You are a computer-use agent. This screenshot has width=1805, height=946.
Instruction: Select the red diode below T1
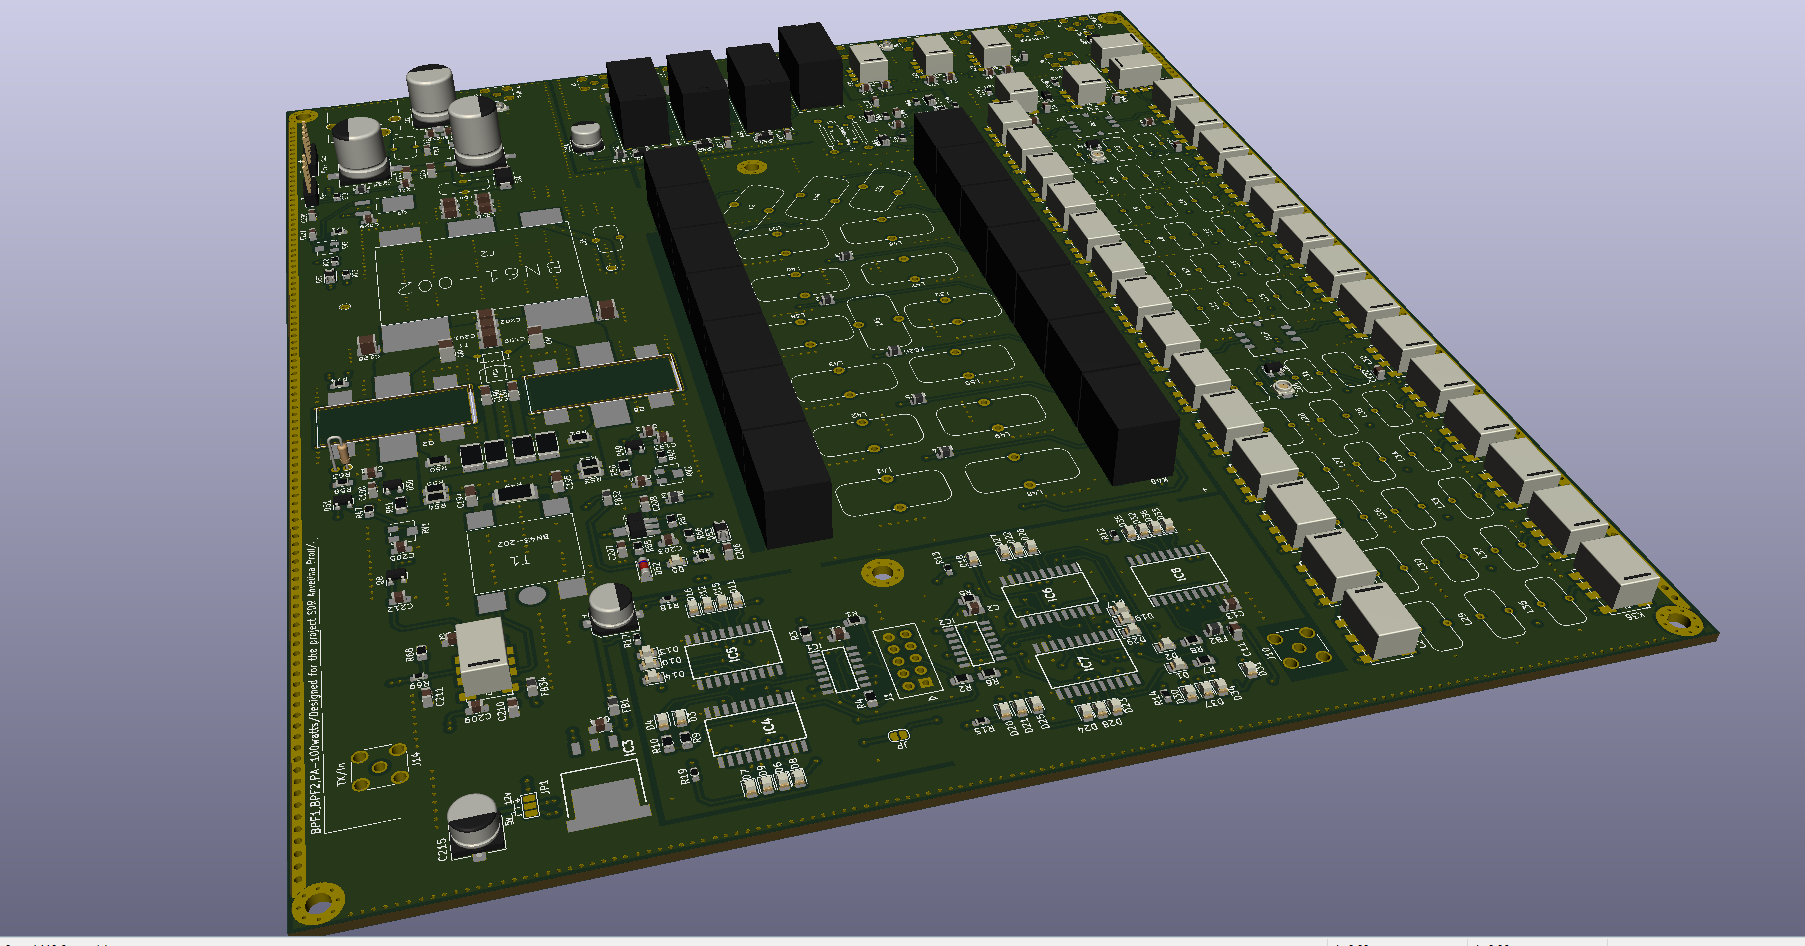coord(644,567)
